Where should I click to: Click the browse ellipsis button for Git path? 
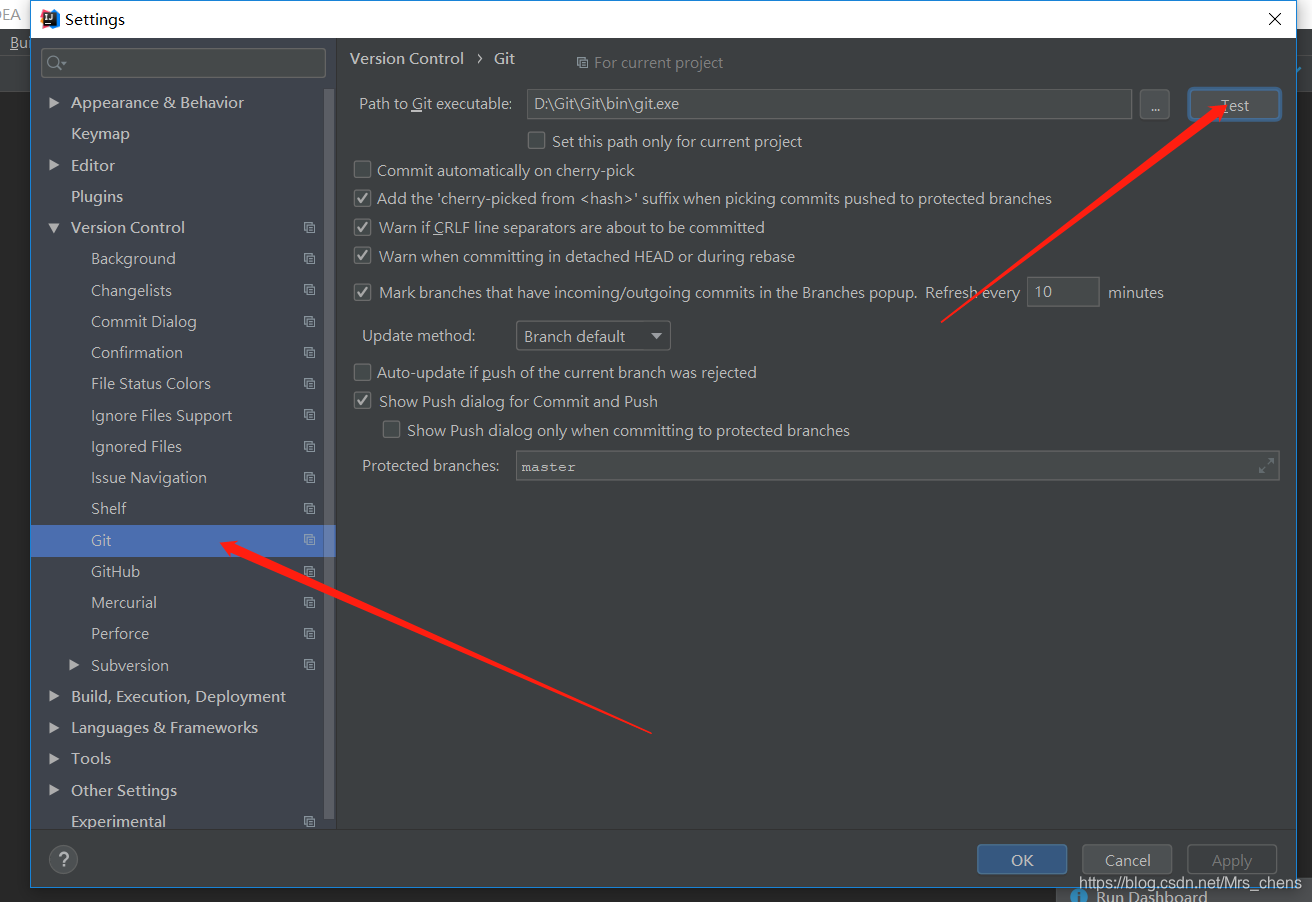(1154, 104)
